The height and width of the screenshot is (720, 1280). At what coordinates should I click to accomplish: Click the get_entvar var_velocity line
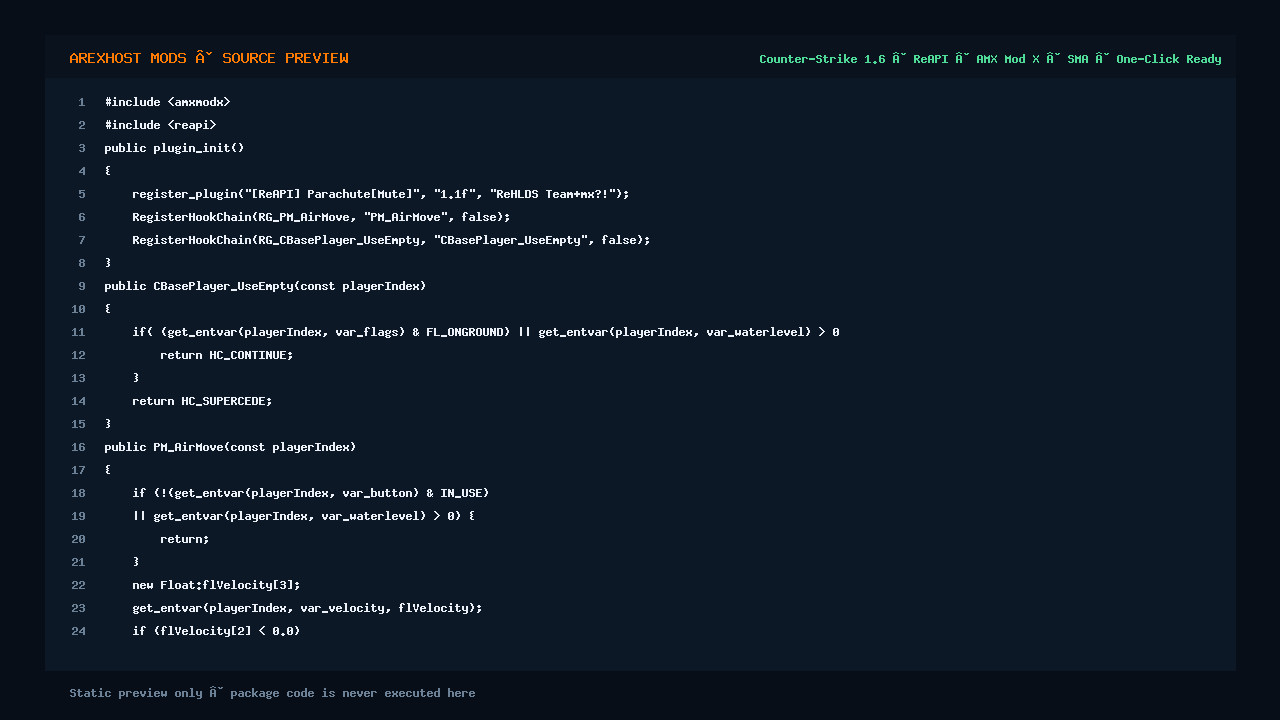tap(307, 608)
